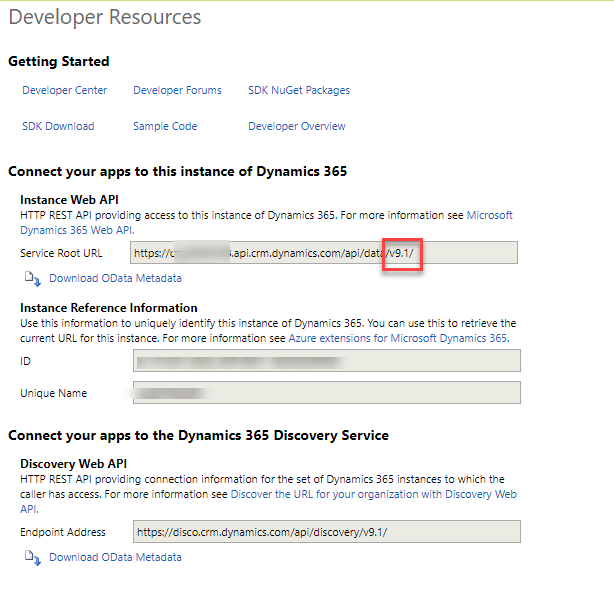
Task: Open the Developer Center link
Action: [65, 90]
